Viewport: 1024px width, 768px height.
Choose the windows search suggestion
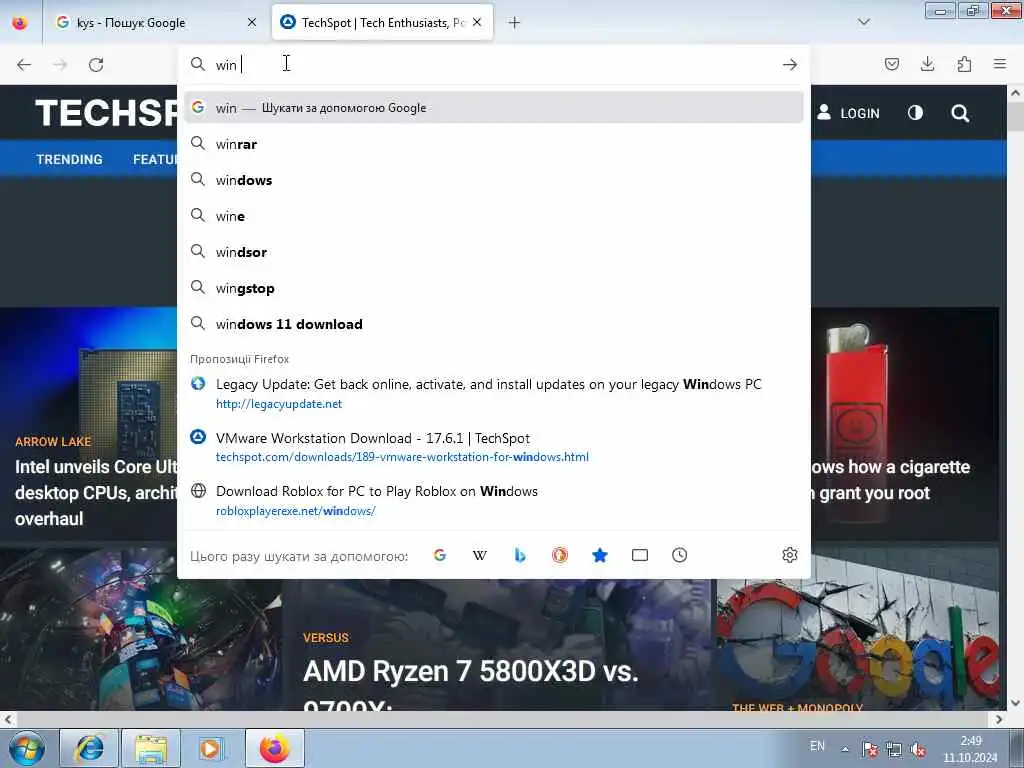pos(494,180)
